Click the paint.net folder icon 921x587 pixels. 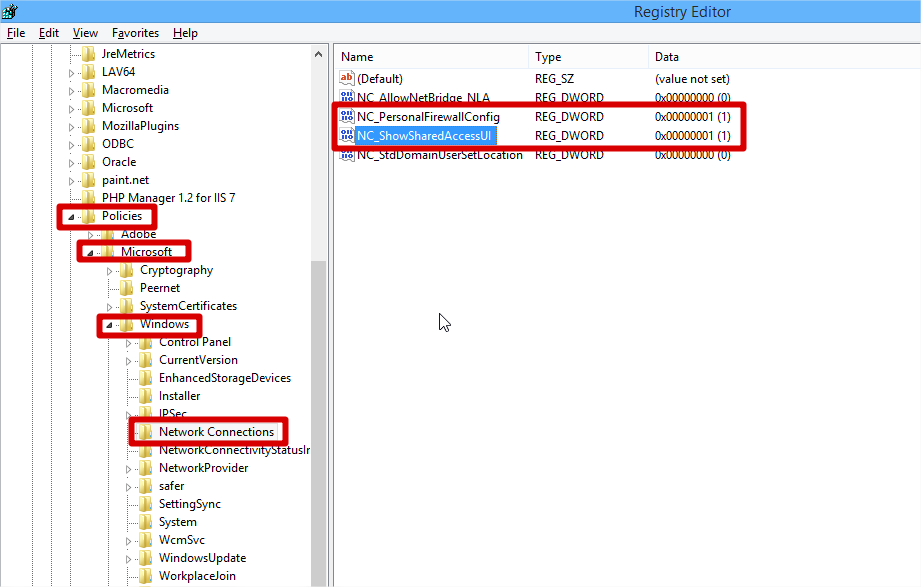coord(89,180)
